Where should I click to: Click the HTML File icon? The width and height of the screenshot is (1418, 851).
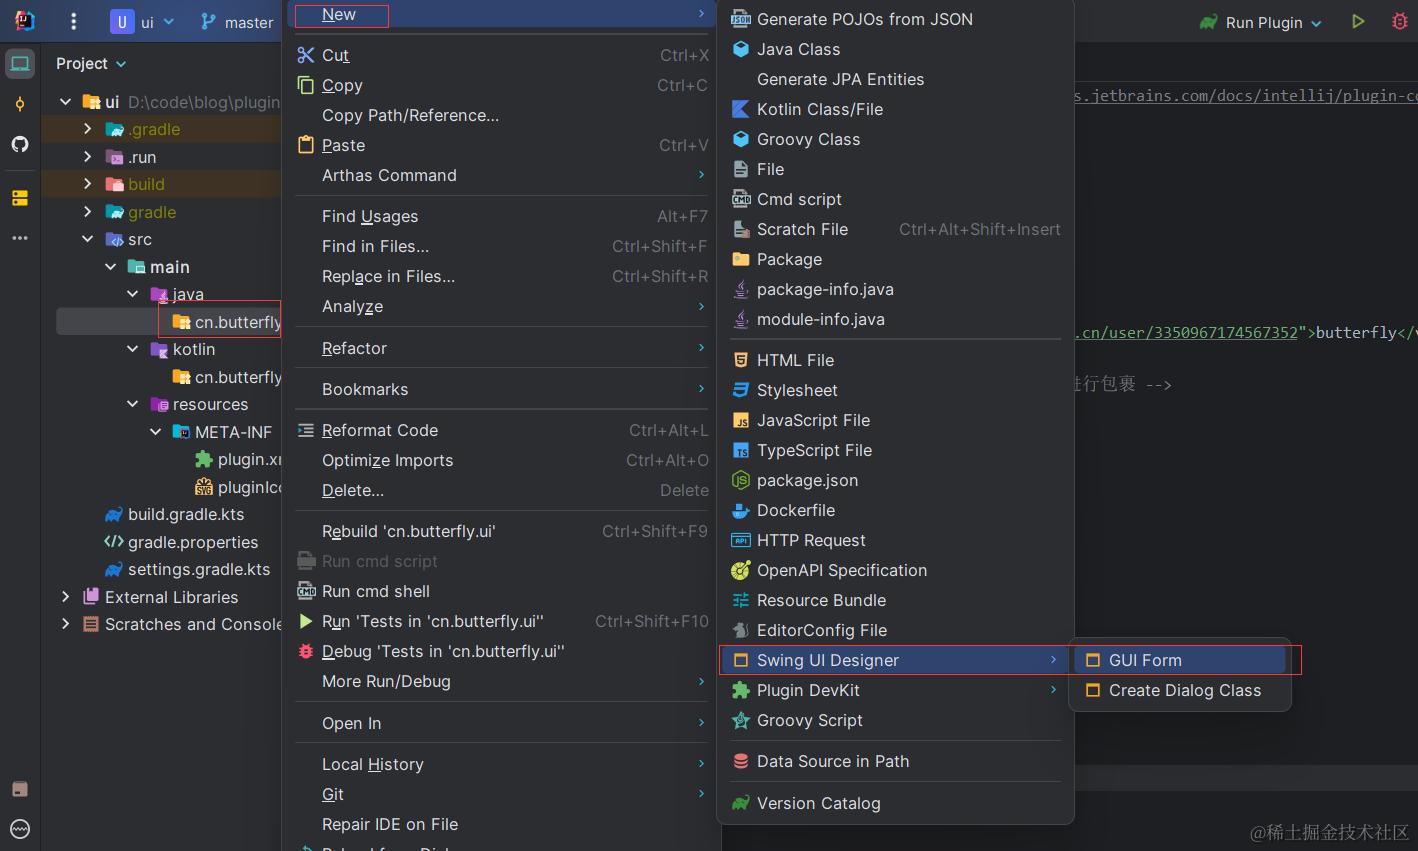741,360
